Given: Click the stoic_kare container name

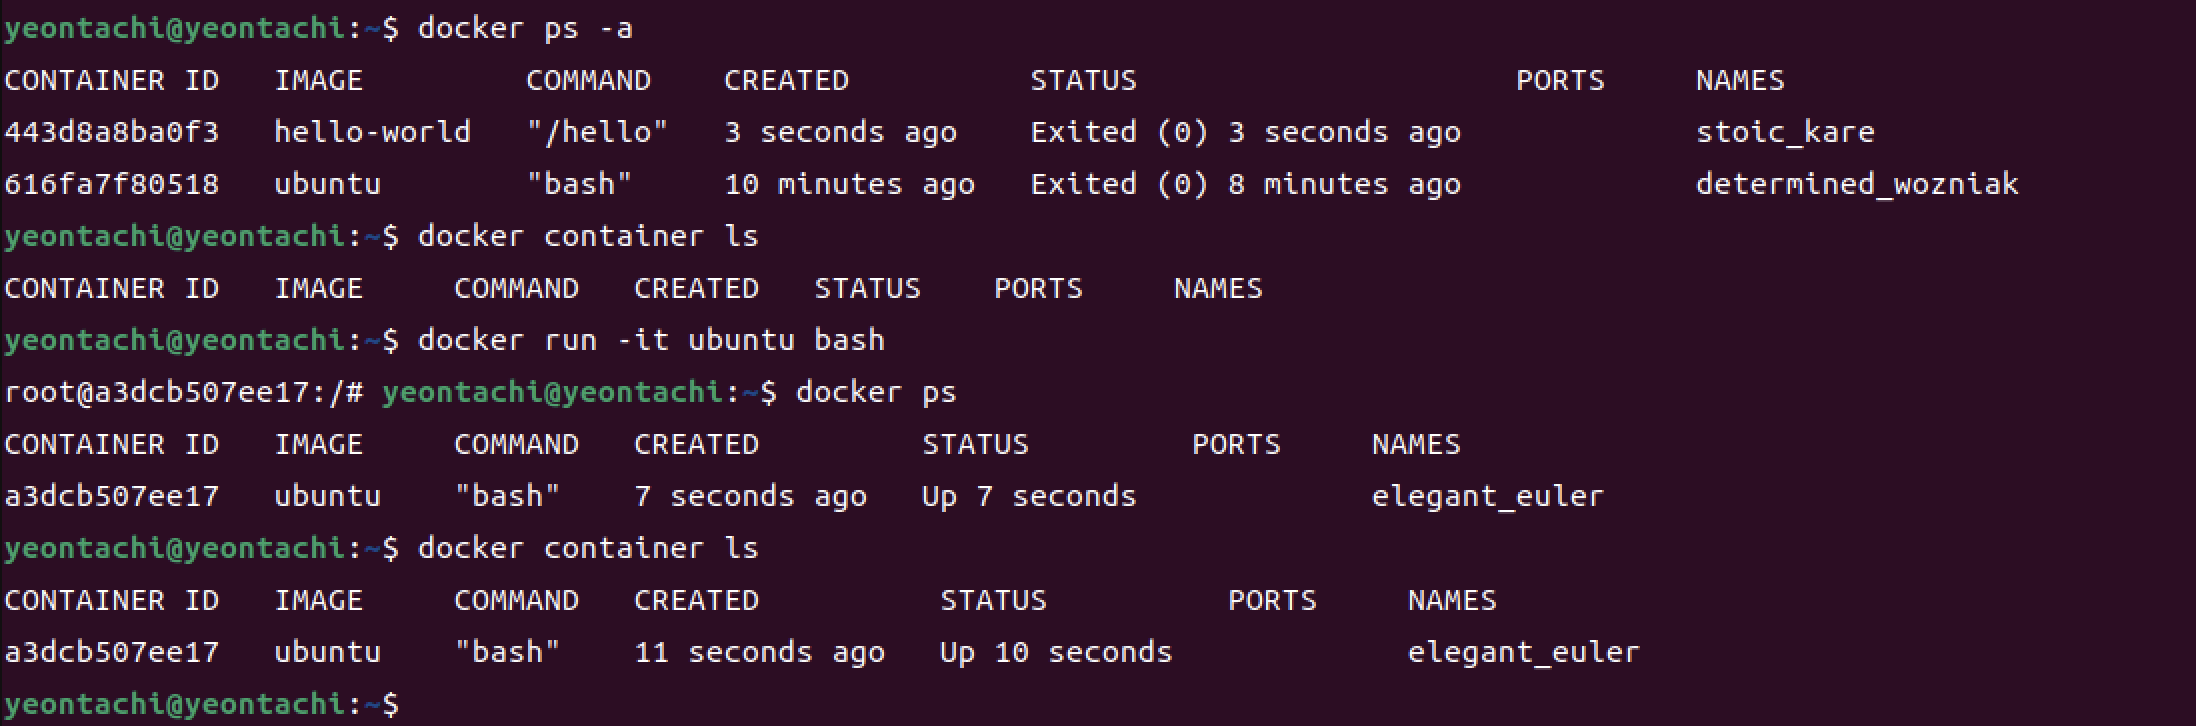Looking at the screenshot, I should 1785,132.
